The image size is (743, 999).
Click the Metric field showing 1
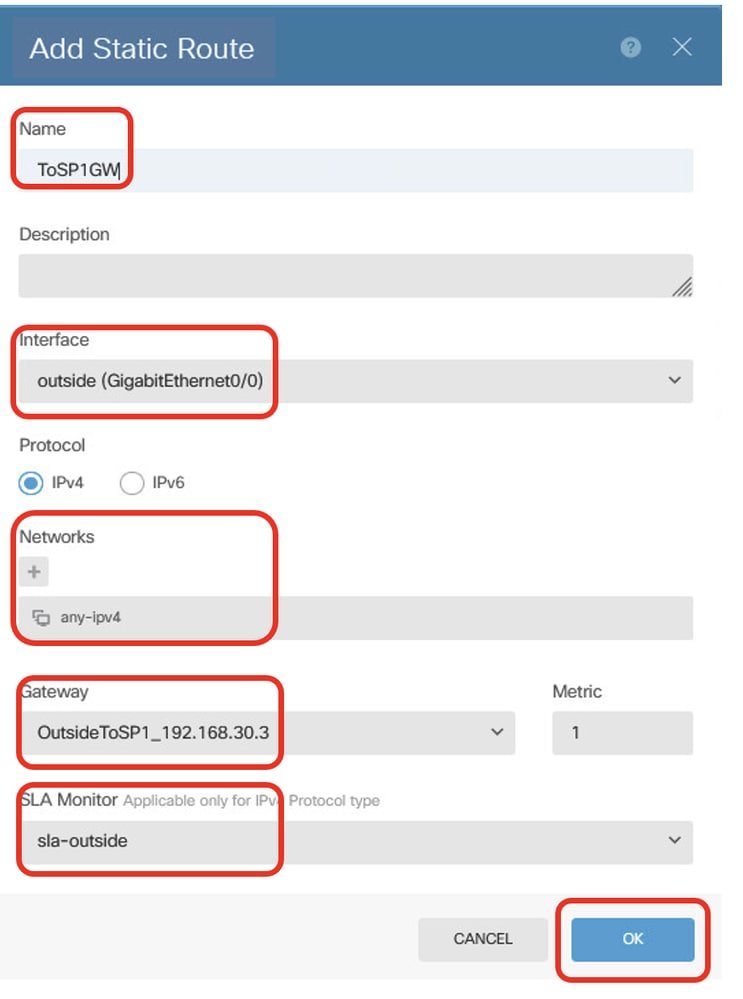[x=623, y=733]
